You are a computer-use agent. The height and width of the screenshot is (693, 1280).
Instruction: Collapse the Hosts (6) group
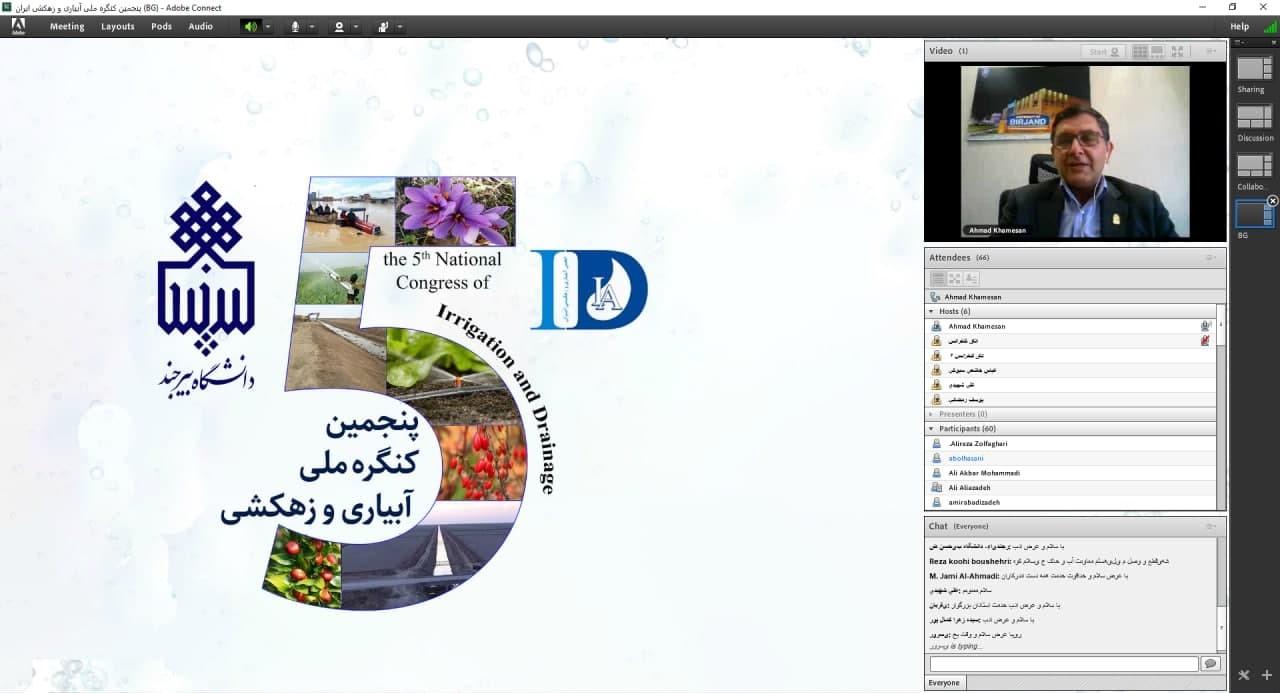(932, 311)
